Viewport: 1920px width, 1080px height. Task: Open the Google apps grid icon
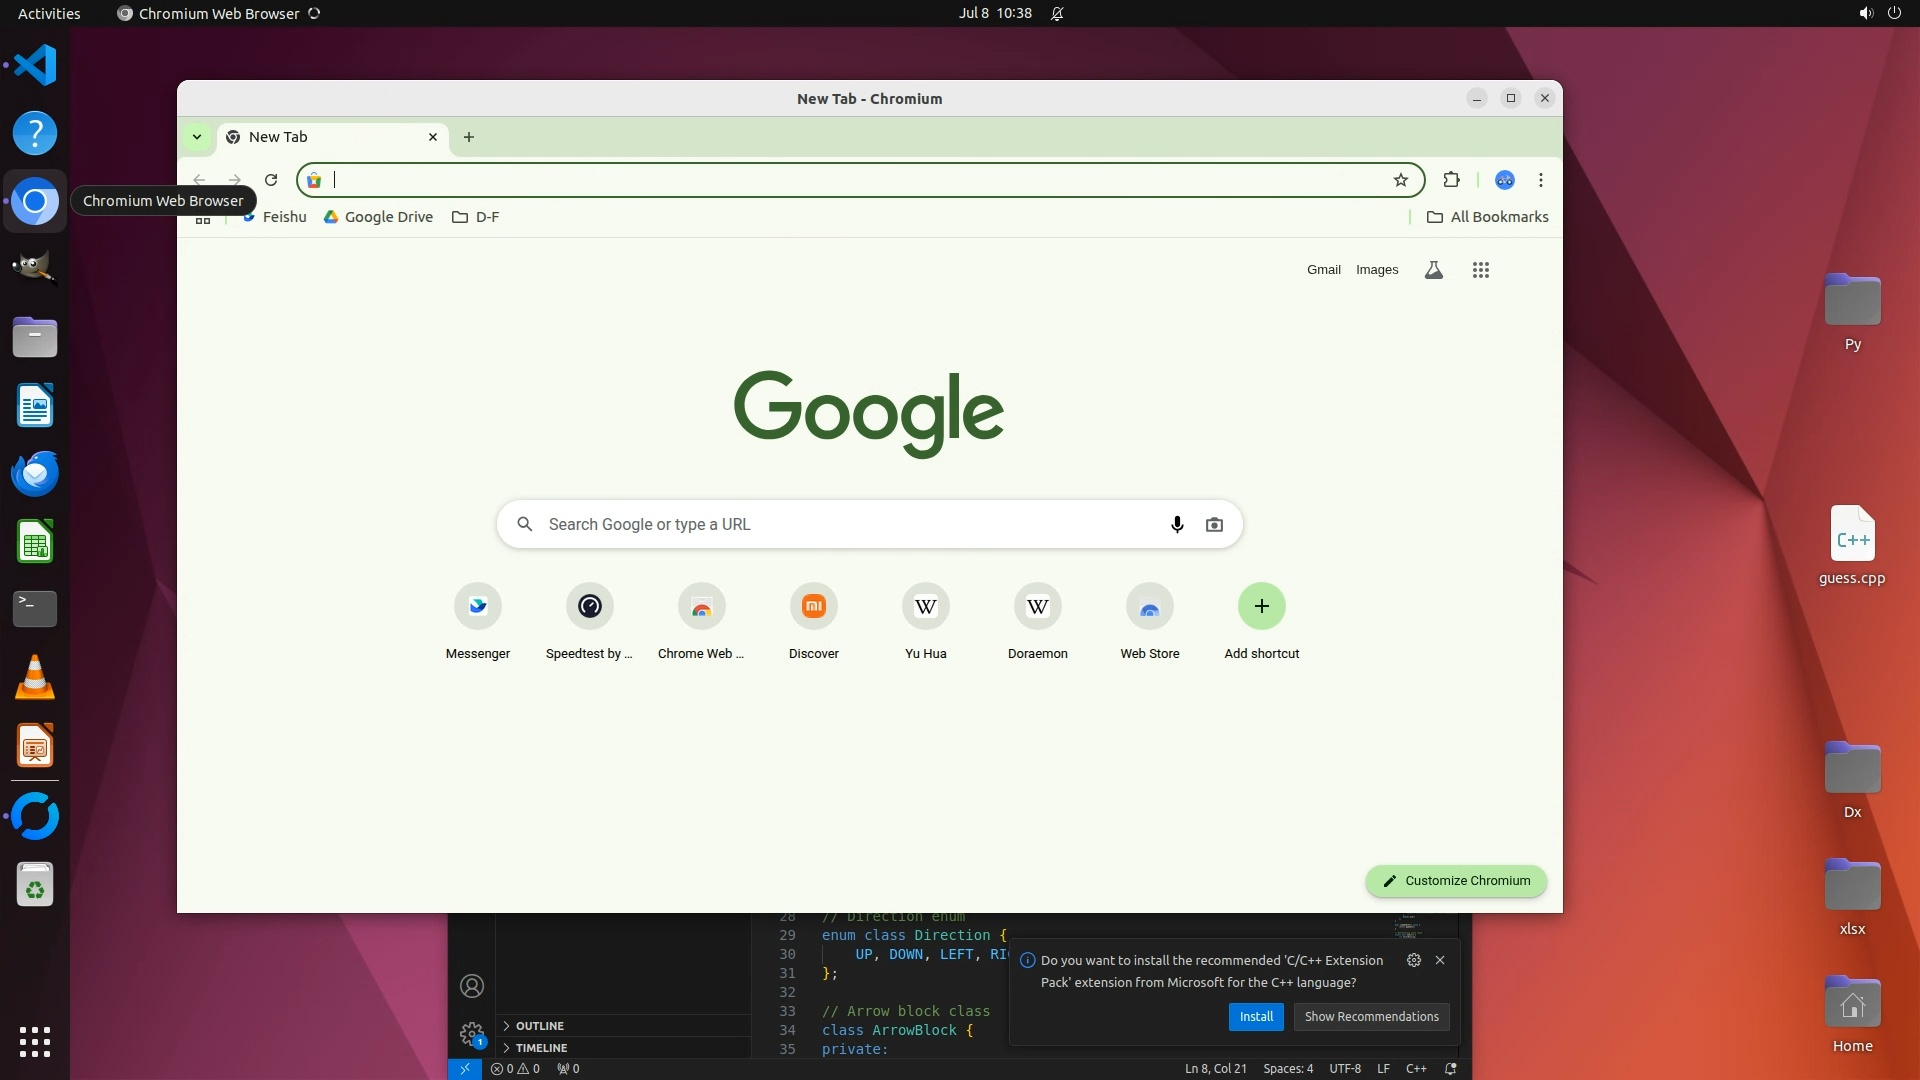(1480, 270)
